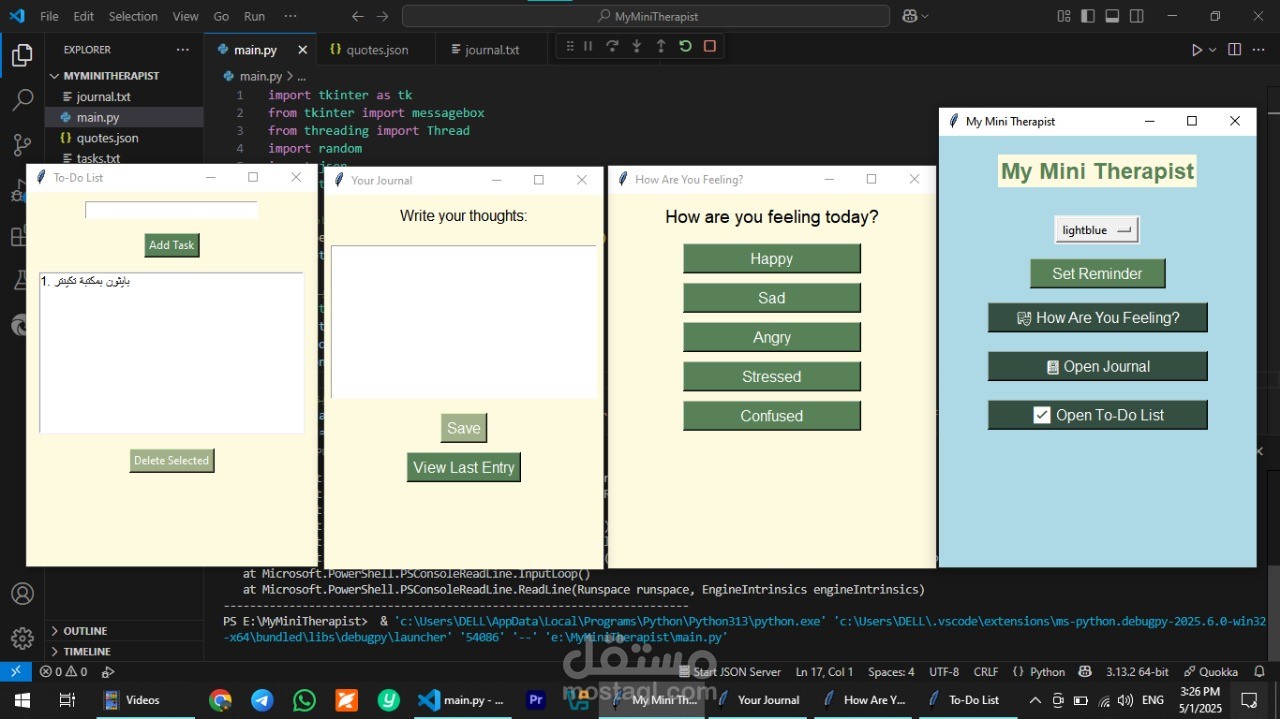Open the Selection menu
Viewport: 1280px width, 719px height.
[x=133, y=16]
